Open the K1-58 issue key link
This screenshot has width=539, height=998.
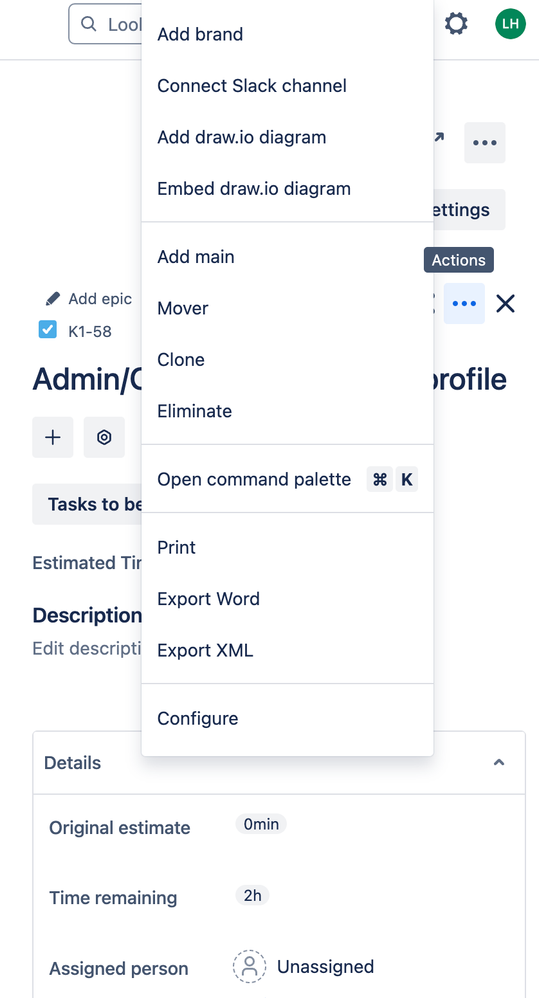90,331
